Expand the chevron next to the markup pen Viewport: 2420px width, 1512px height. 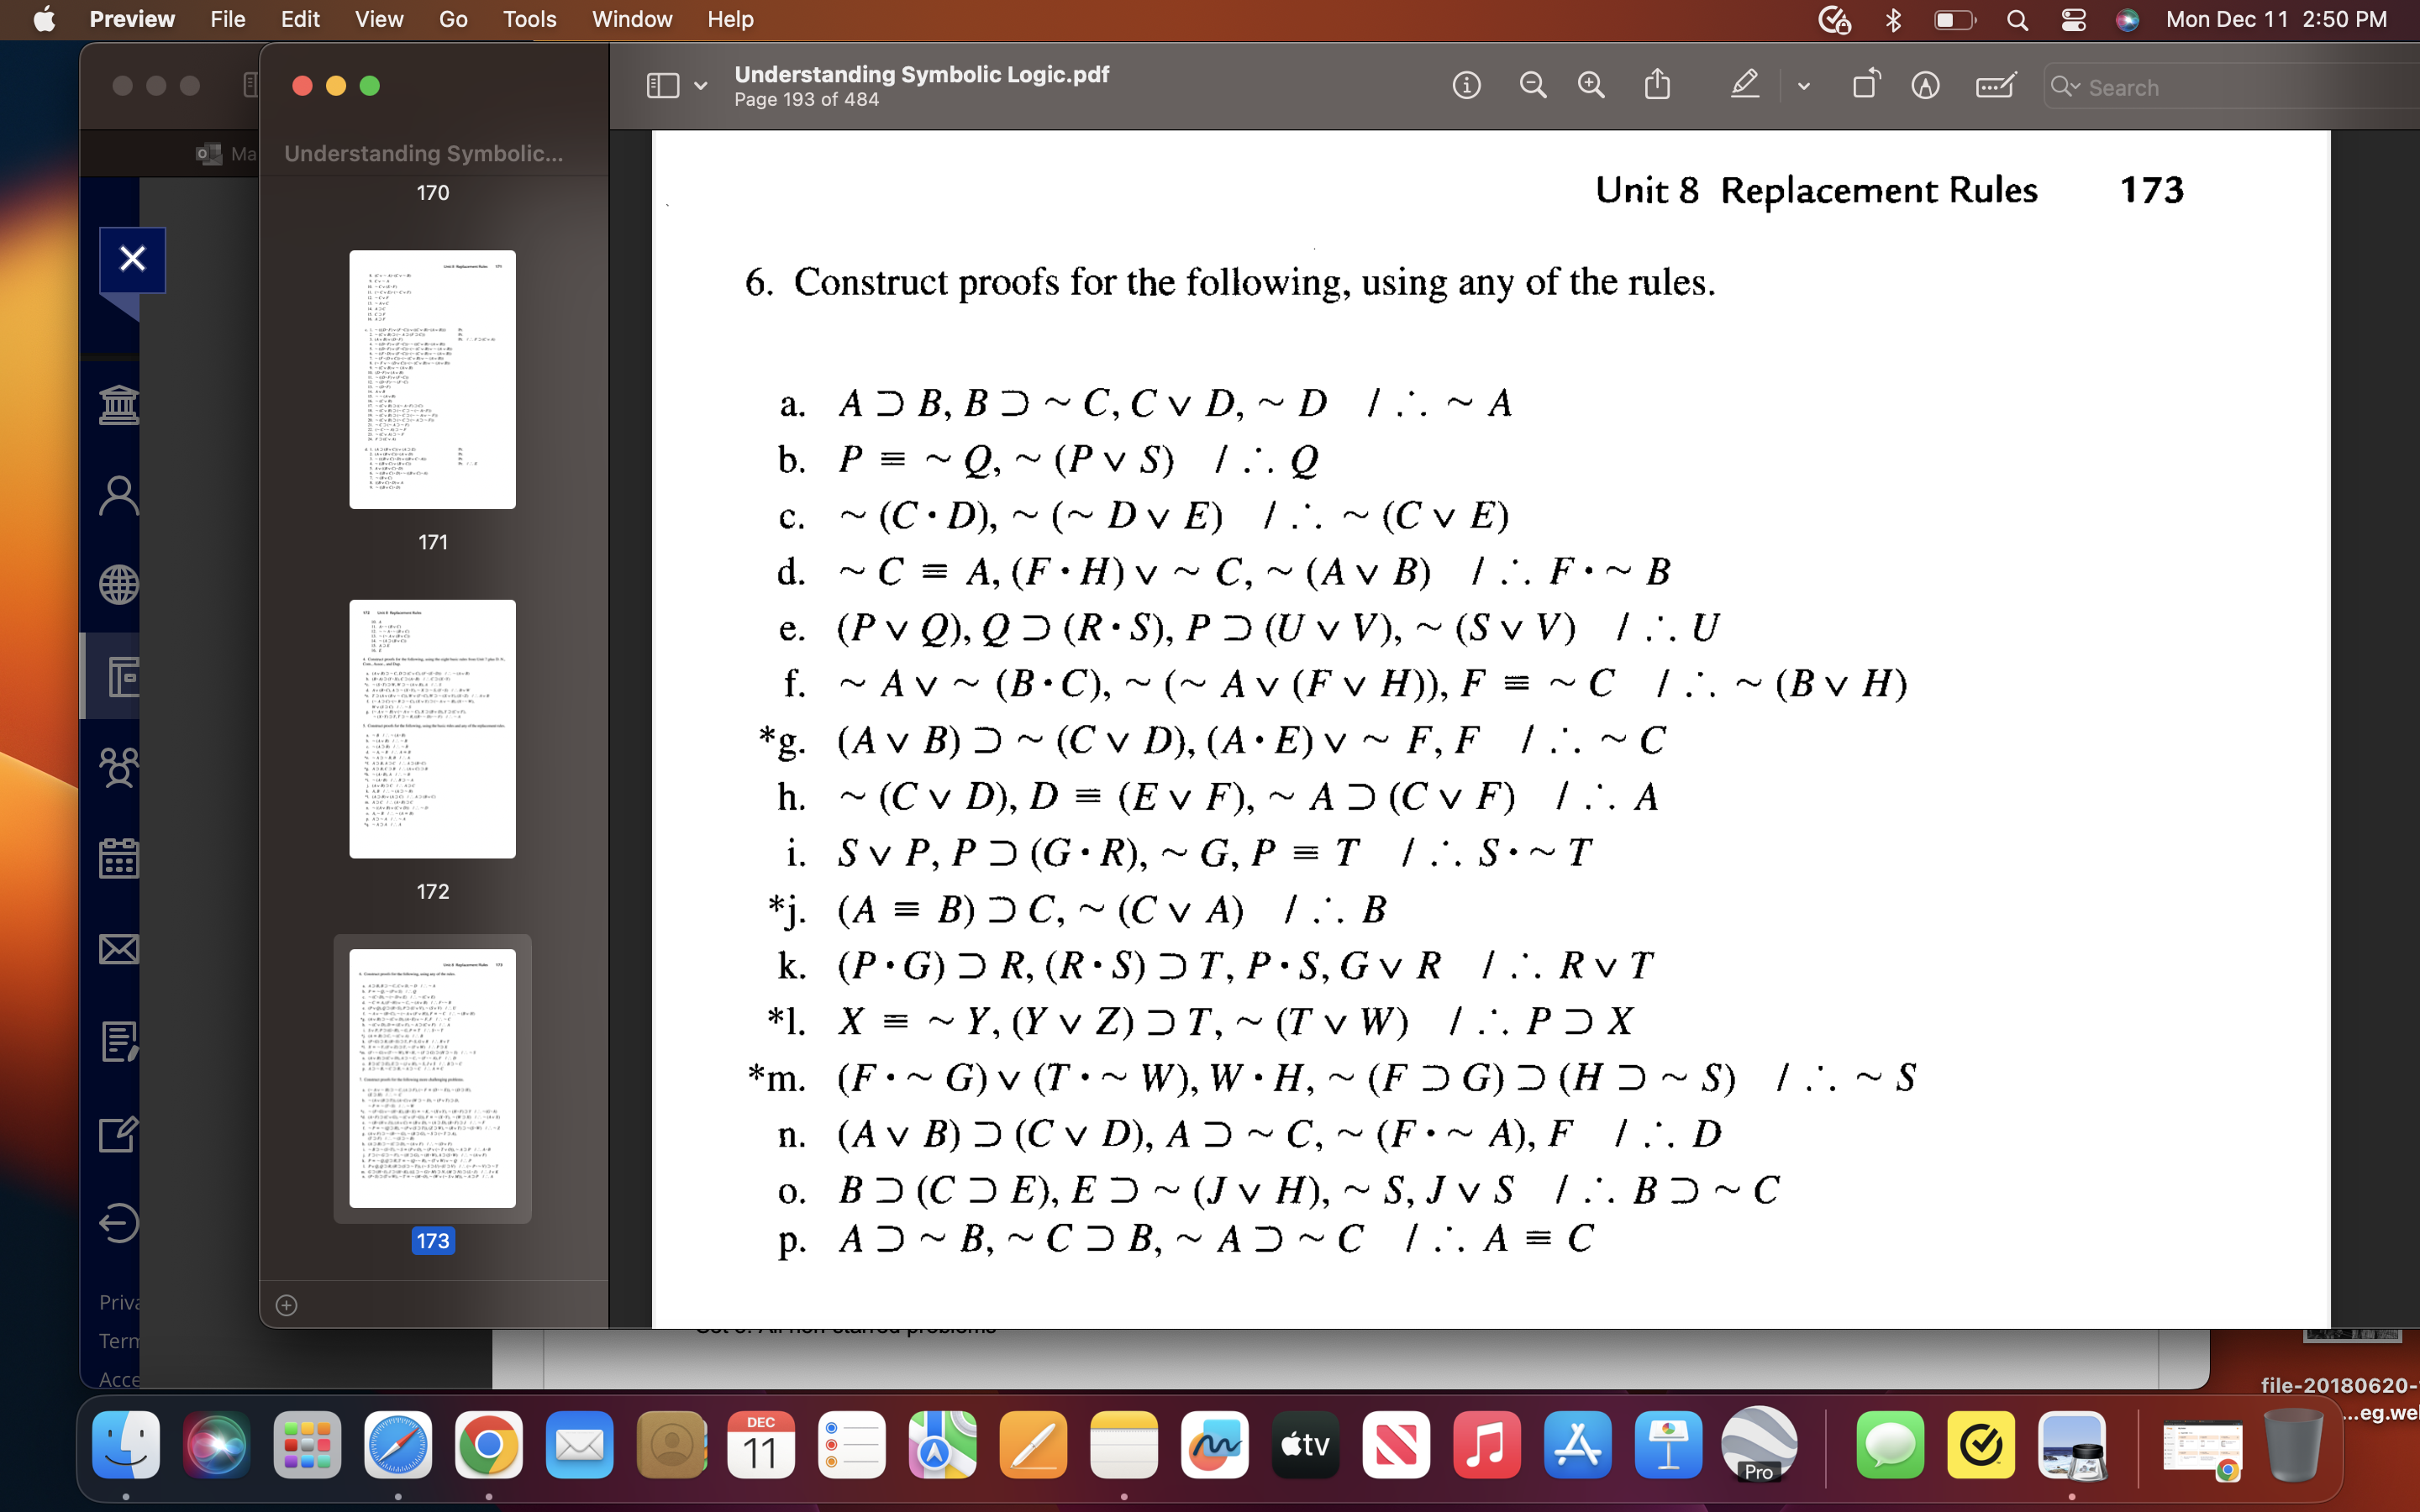tap(1803, 87)
